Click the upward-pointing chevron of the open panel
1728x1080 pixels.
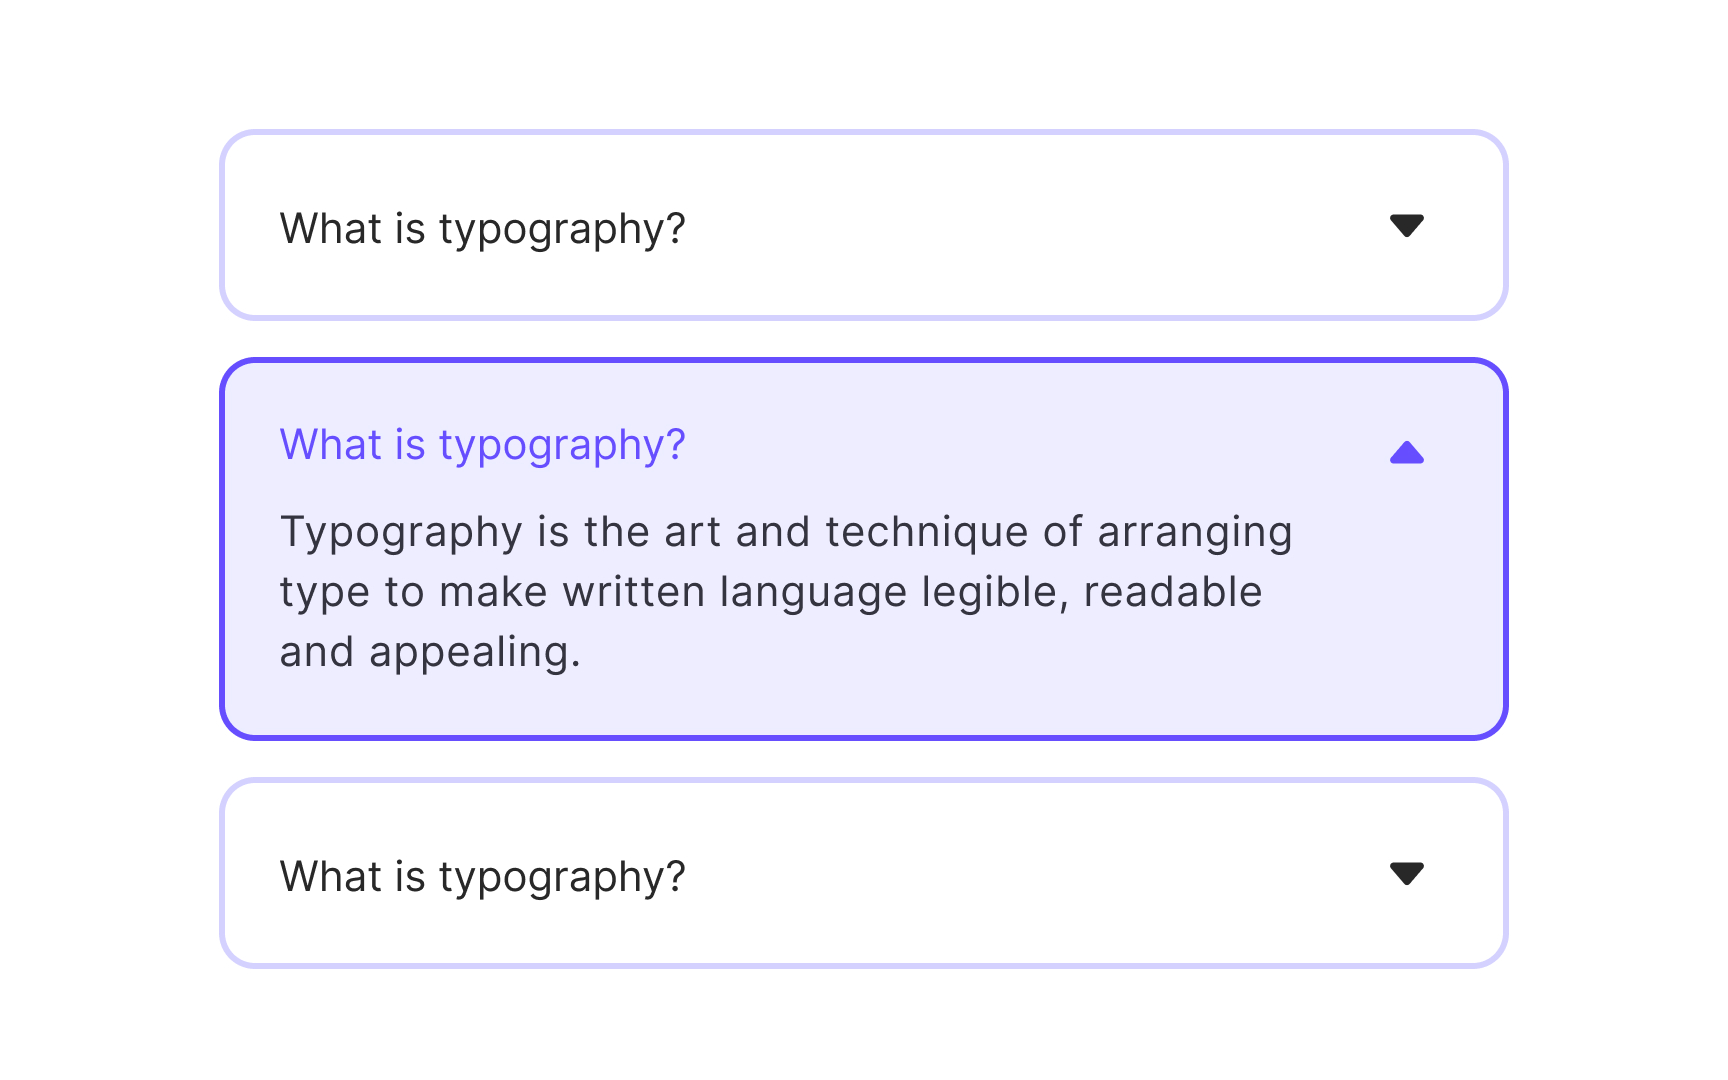point(1407,453)
